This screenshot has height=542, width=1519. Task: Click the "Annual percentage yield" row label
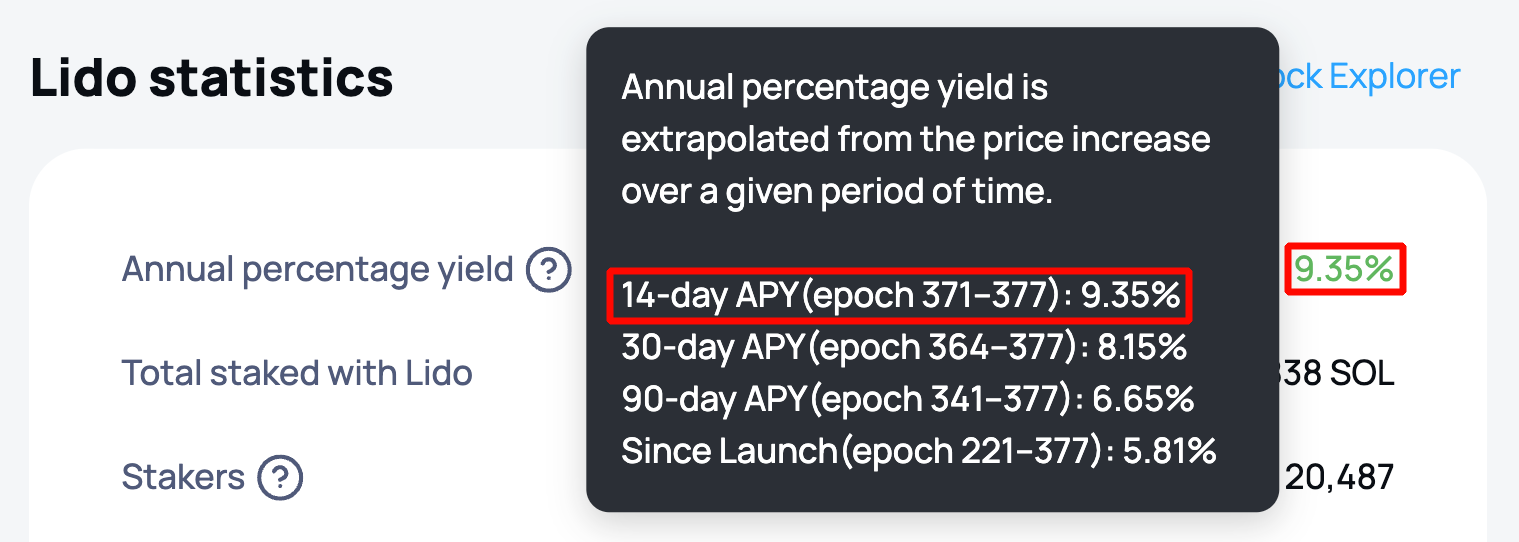pos(317,270)
